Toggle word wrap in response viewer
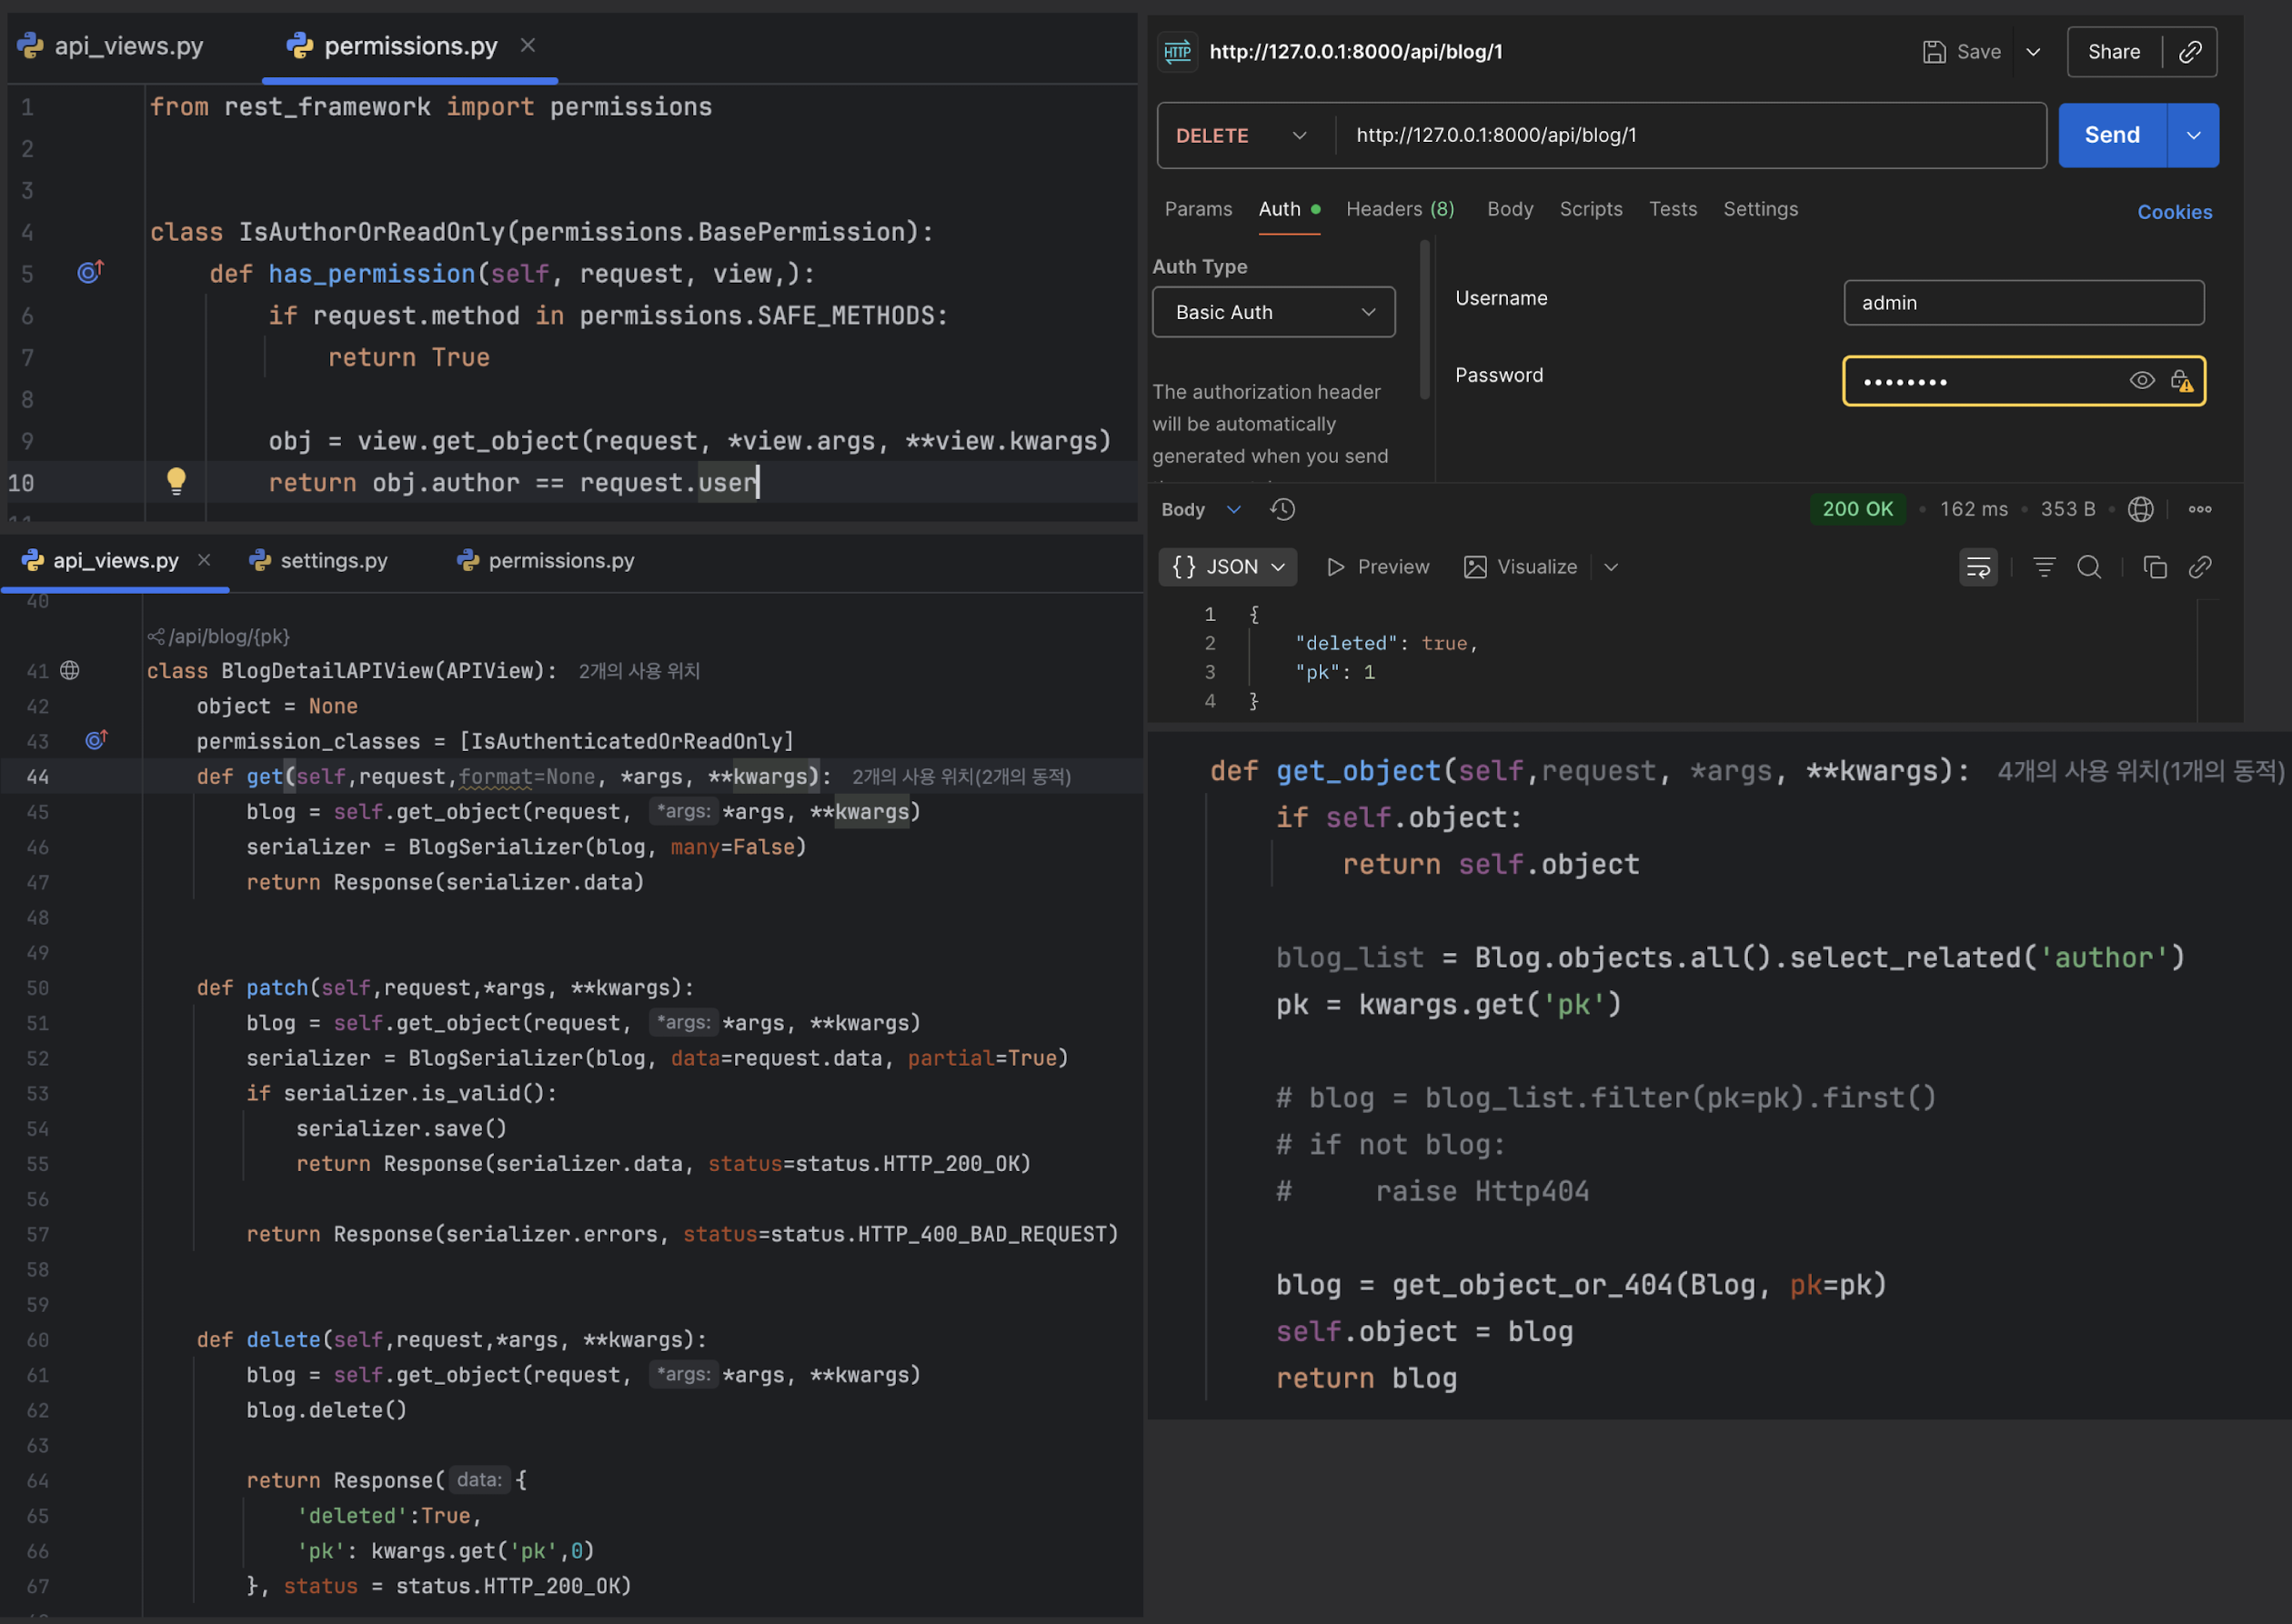Viewport: 2292px width, 1624px height. [1977, 568]
